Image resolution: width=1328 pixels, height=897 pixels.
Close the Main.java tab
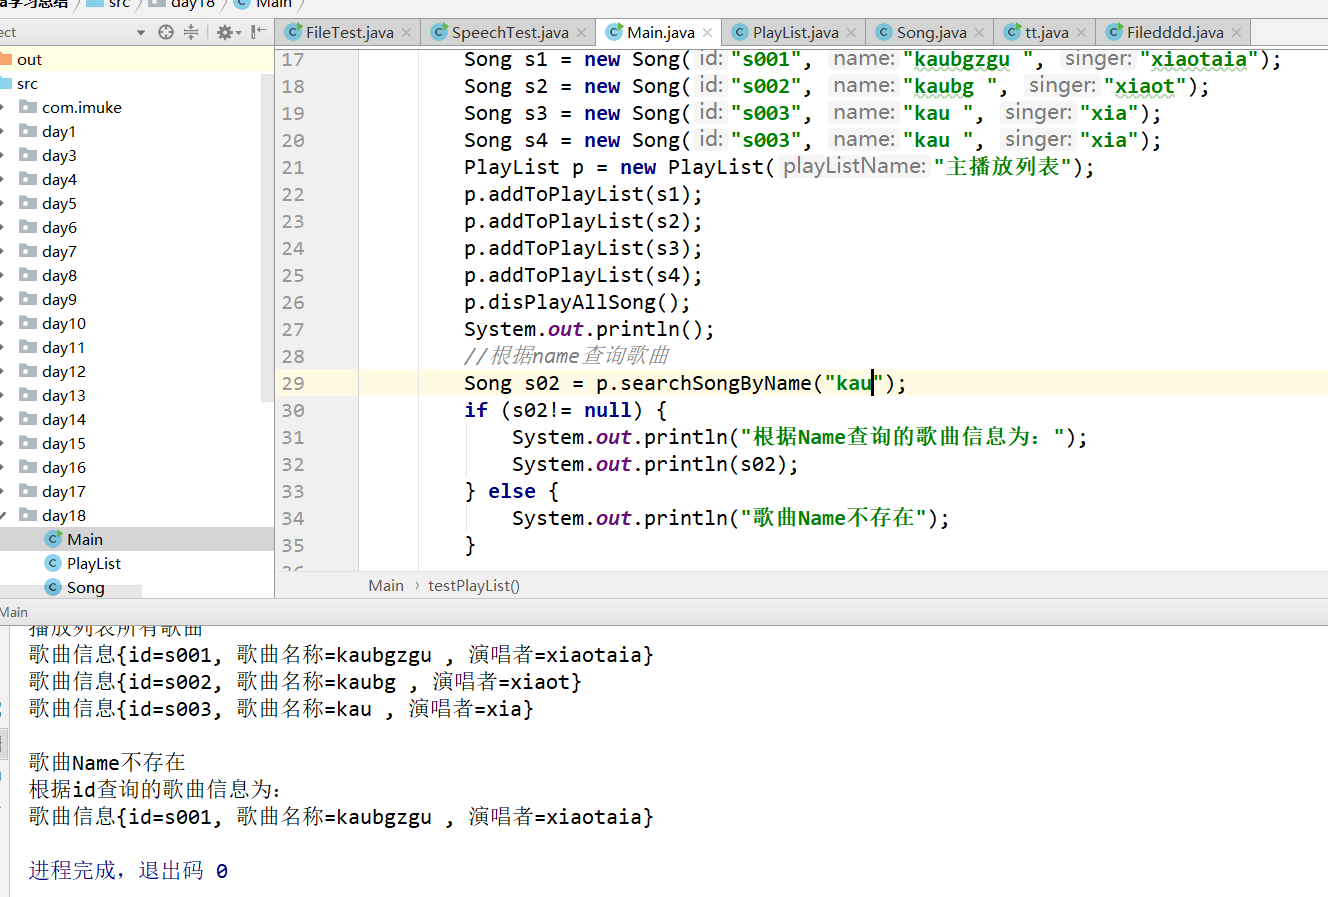pyautogui.click(x=708, y=33)
